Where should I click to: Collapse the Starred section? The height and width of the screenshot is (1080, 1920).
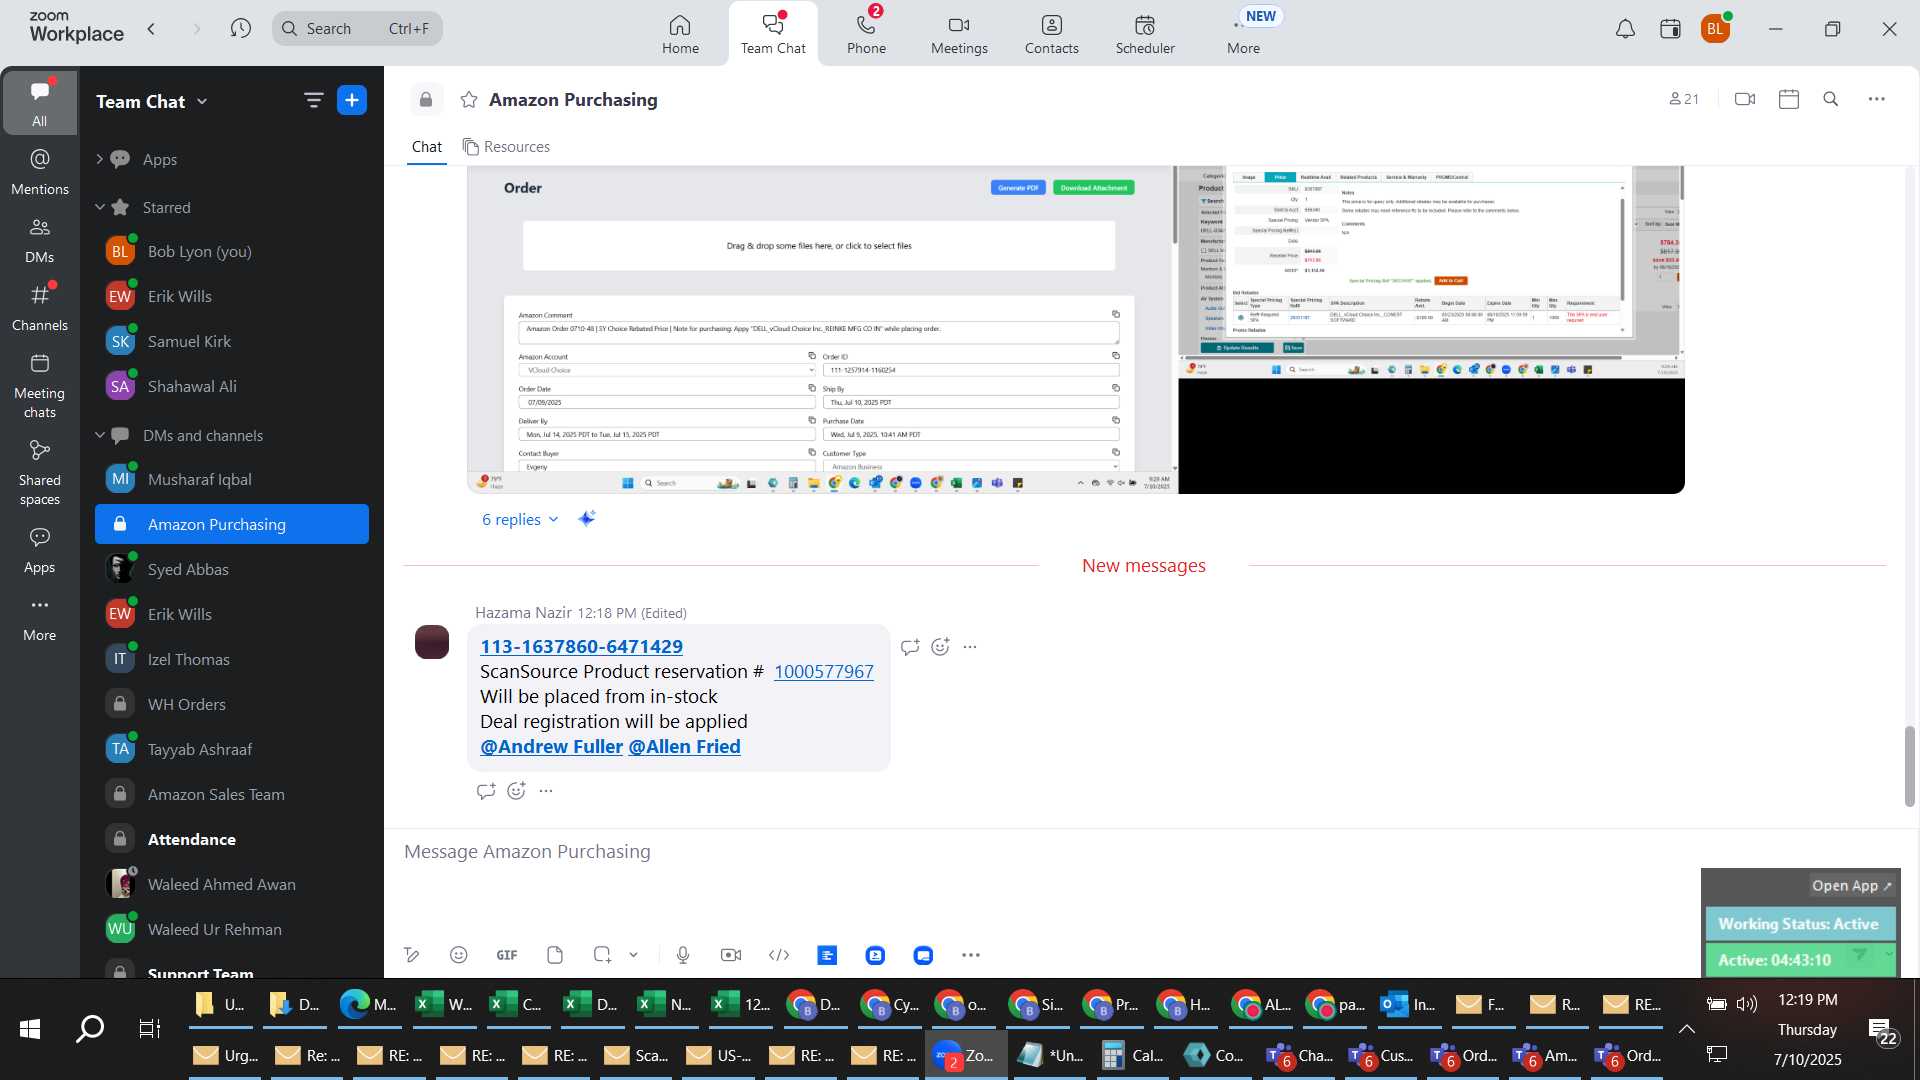click(x=99, y=207)
